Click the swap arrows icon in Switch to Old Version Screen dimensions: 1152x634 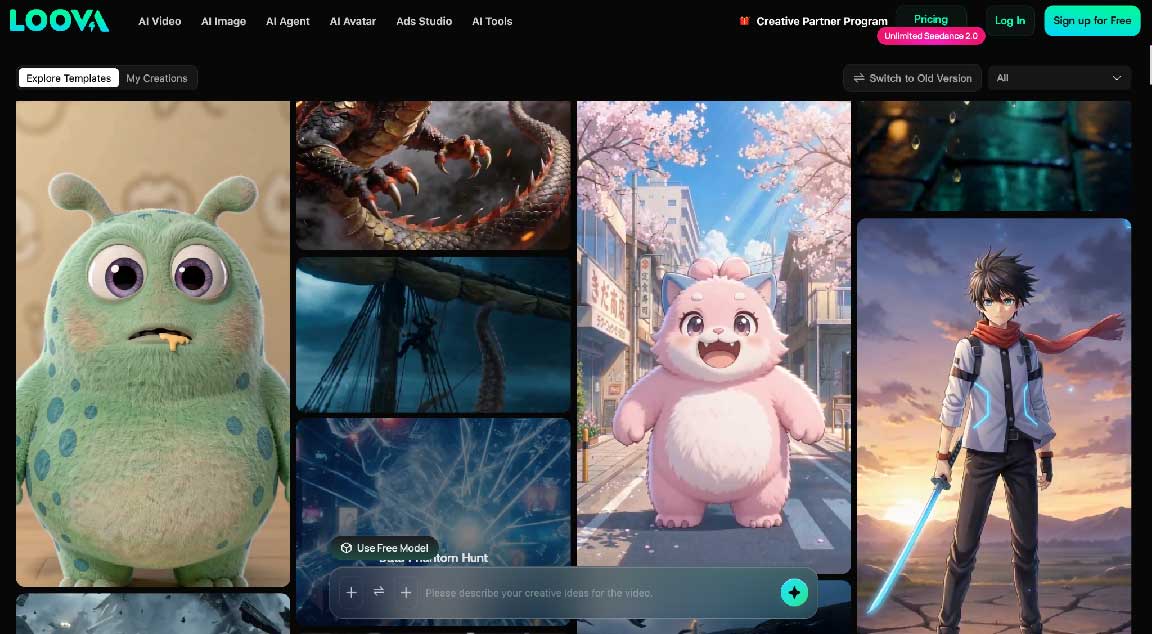858,78
